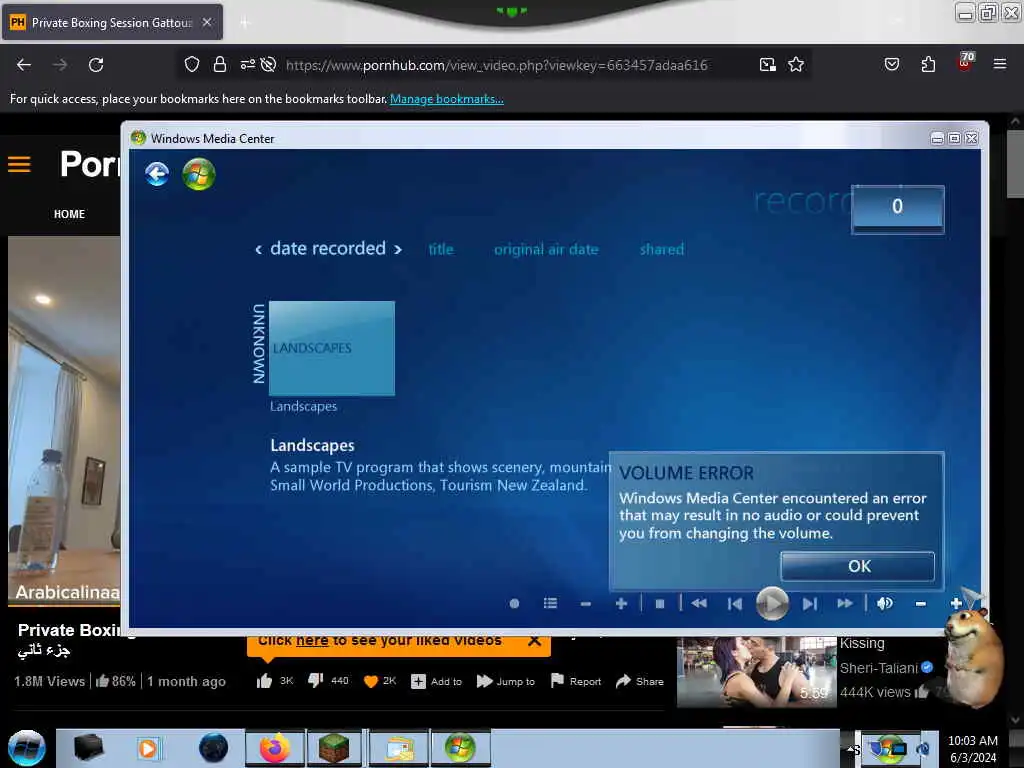Reload the current browser page
The width and height of the screenshot is (1024, 768).
coord(96,65)
